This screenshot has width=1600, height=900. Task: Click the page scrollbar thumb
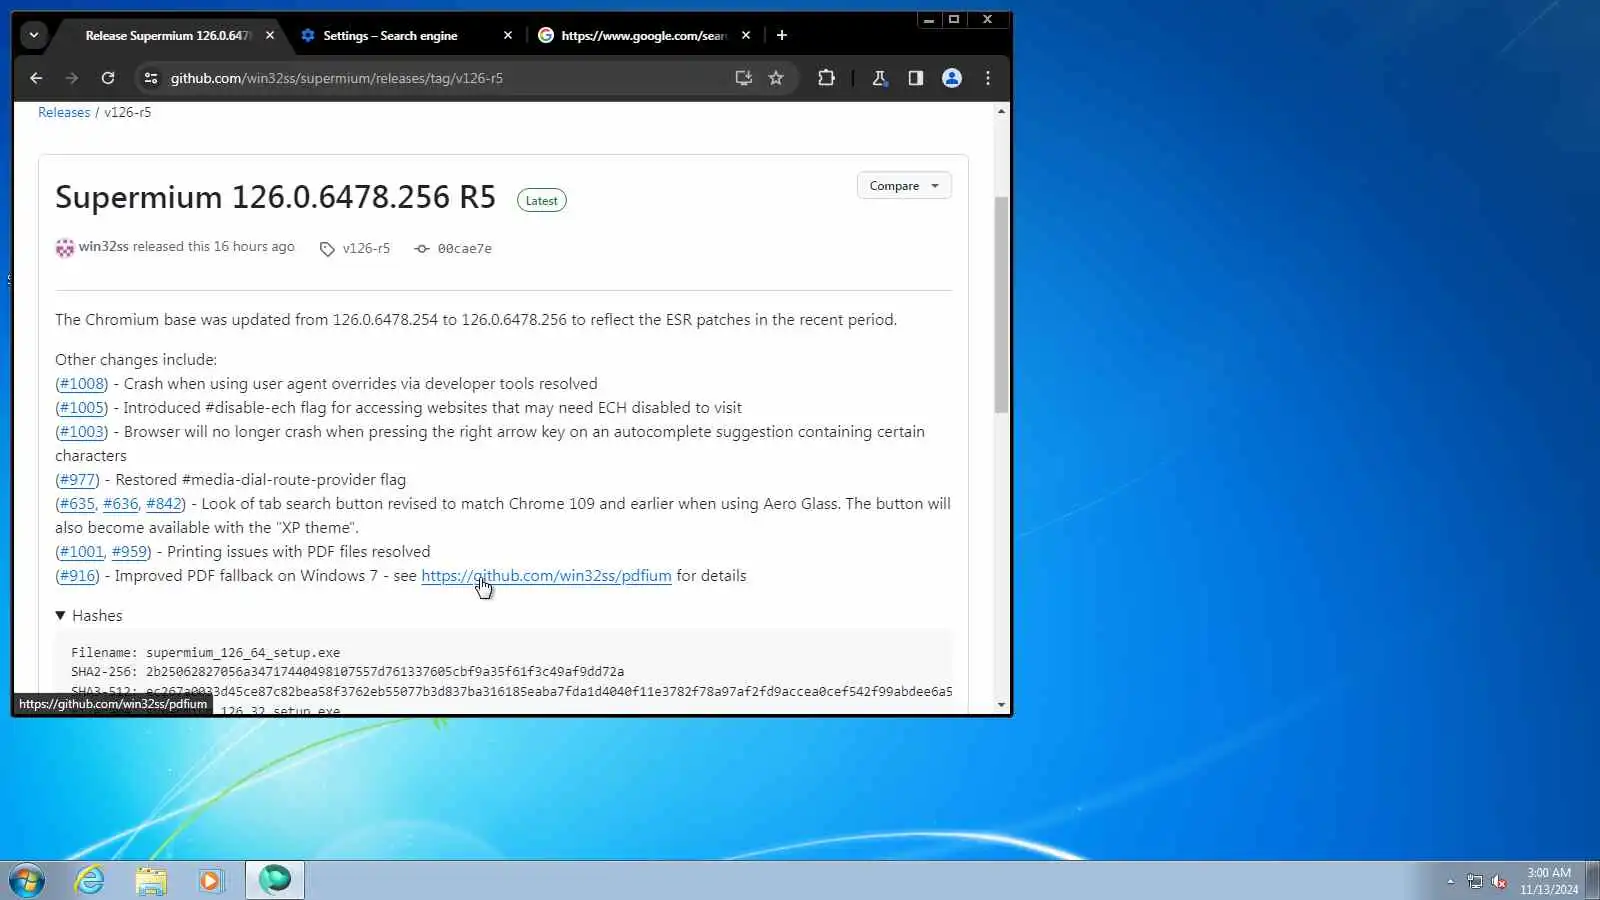[1001, 304]
